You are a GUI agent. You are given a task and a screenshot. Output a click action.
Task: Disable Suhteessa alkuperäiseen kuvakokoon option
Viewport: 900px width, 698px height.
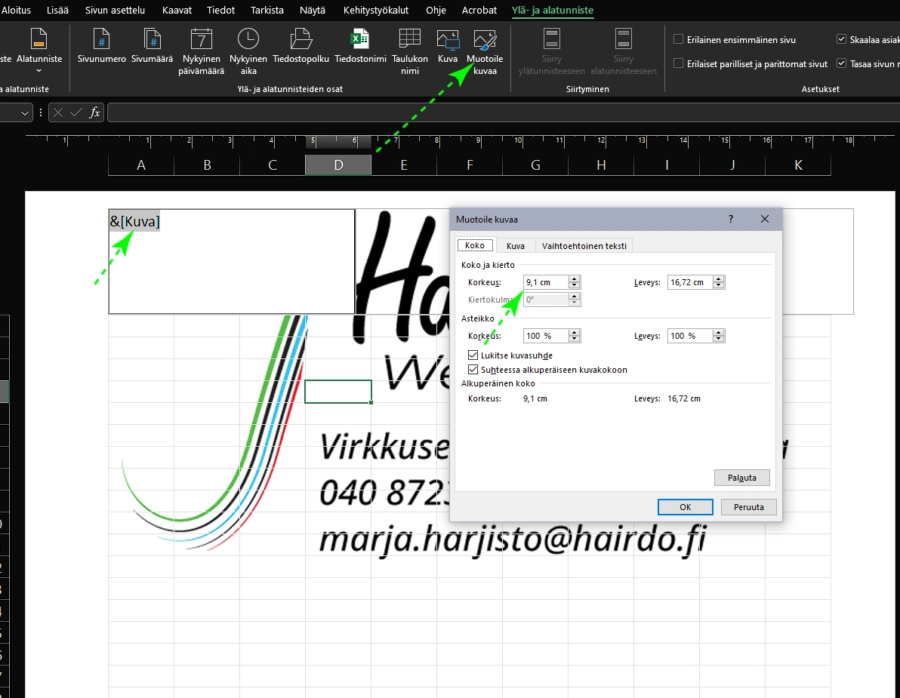473,369
